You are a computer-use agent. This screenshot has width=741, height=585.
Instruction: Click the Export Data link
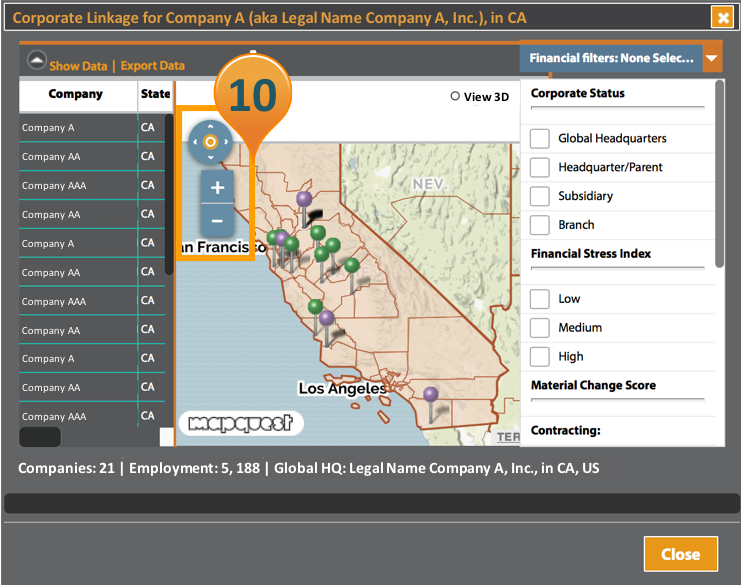tap(153, 66)
